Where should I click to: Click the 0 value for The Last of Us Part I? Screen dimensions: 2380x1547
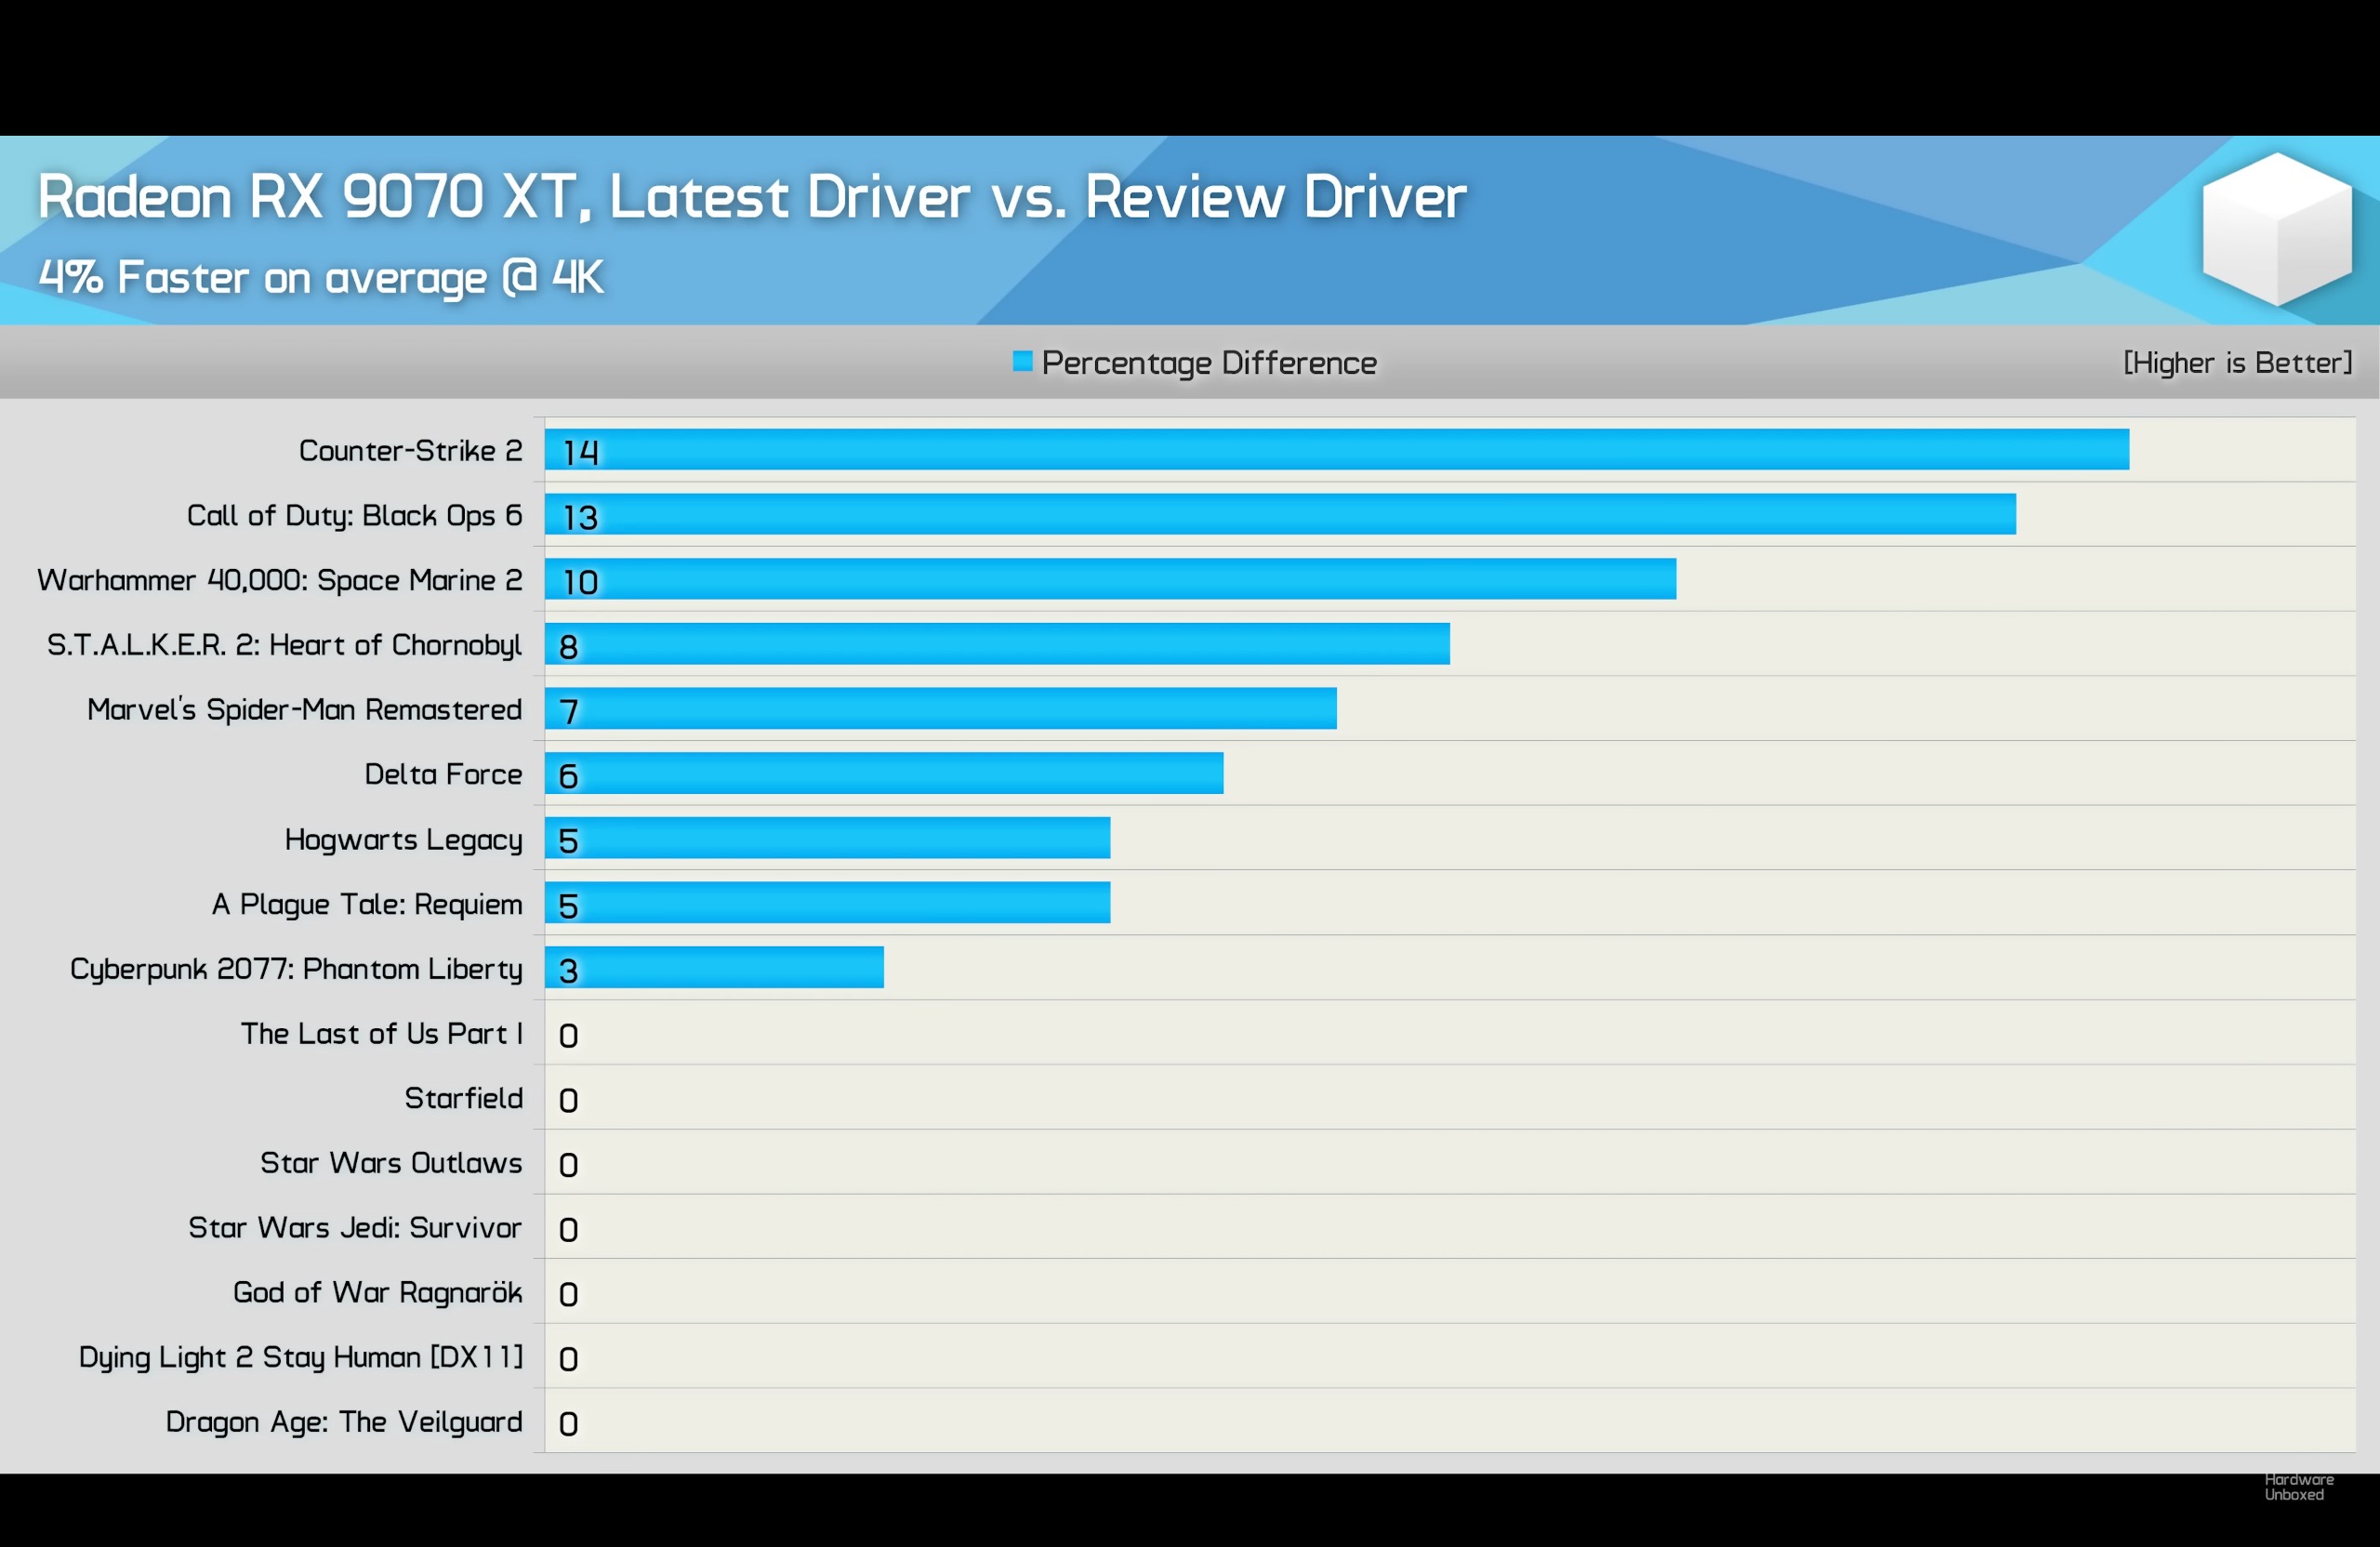tap(568, 1036)
